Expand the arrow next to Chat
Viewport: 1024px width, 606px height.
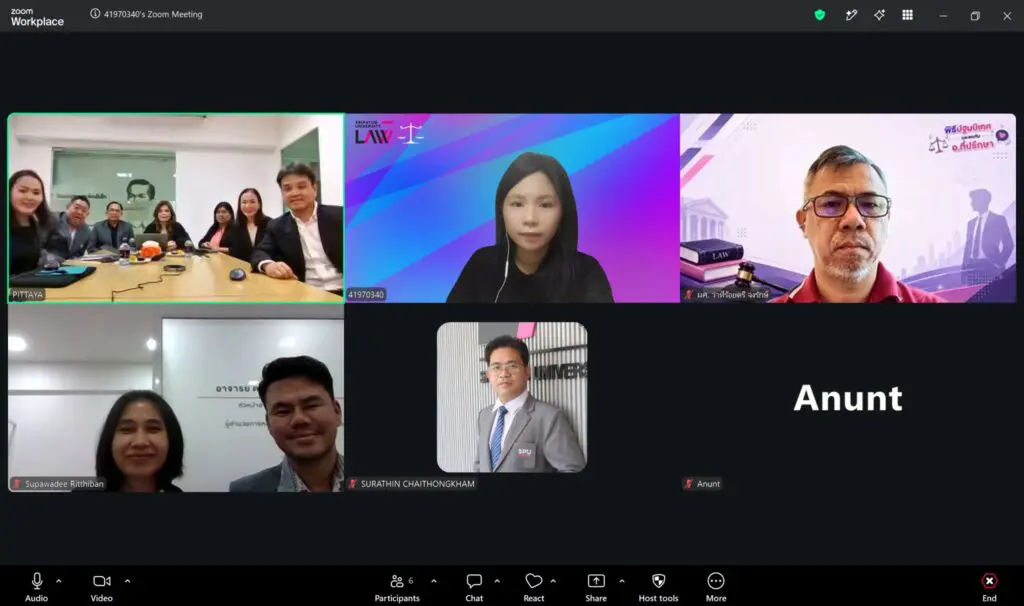coord(497,581)
